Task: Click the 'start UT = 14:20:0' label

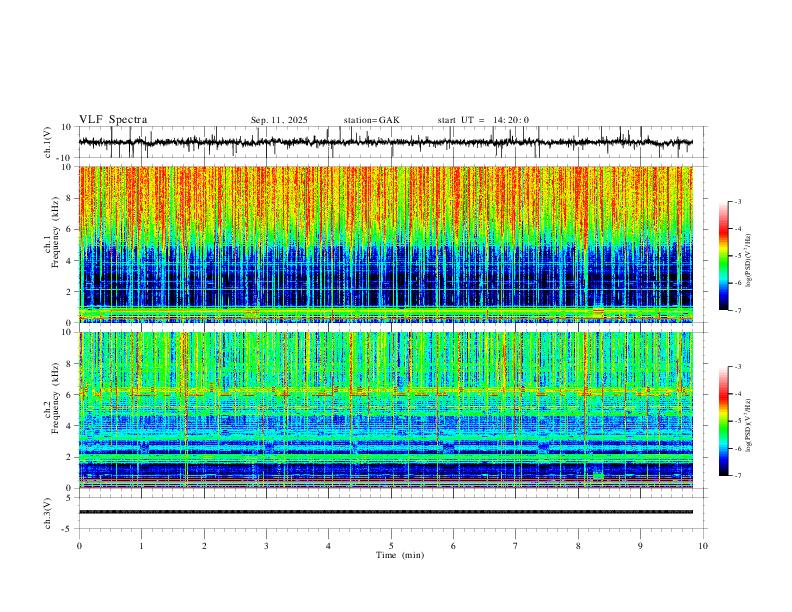Action: click(x=483, y=120)
